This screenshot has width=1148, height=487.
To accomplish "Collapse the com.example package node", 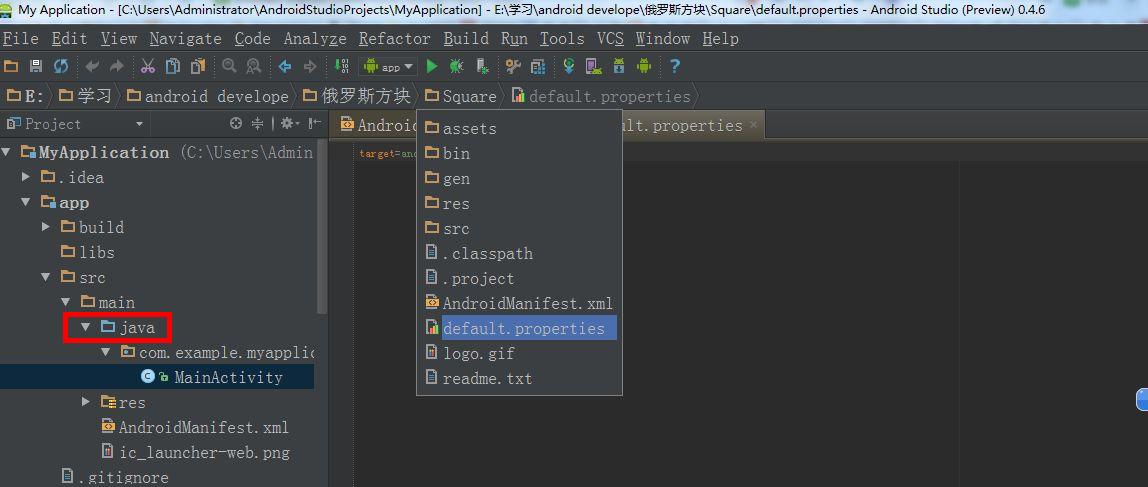I will (105, 352).
